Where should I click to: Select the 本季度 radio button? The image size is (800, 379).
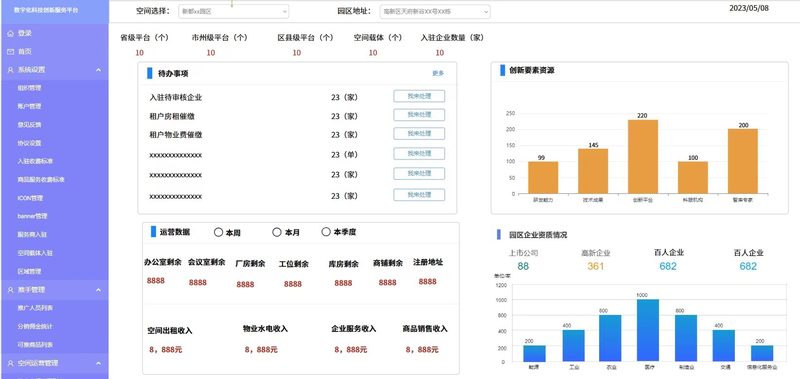point(326,232)
